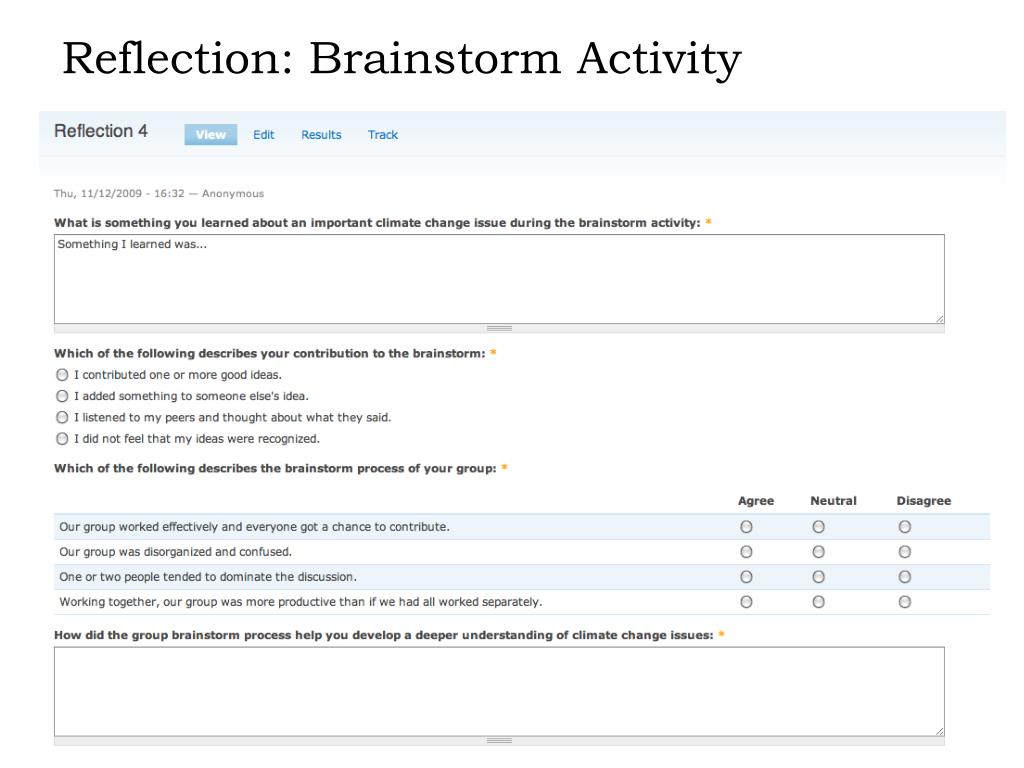Open the Results tab

coord(321,135)
